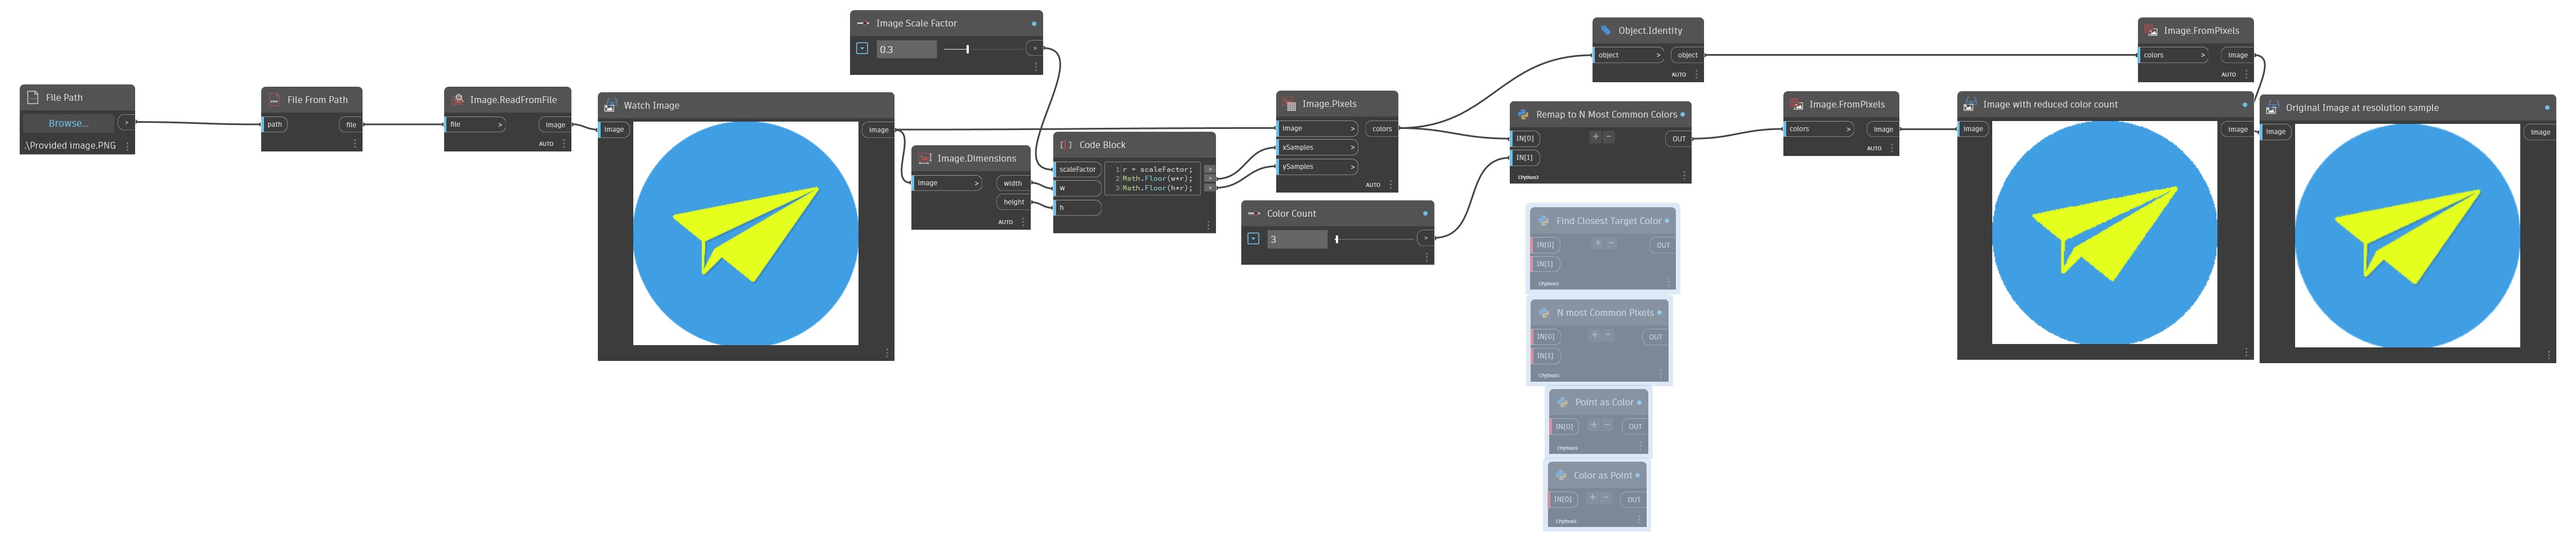Click Python icon on Color as Point node

click(1561, 476)
